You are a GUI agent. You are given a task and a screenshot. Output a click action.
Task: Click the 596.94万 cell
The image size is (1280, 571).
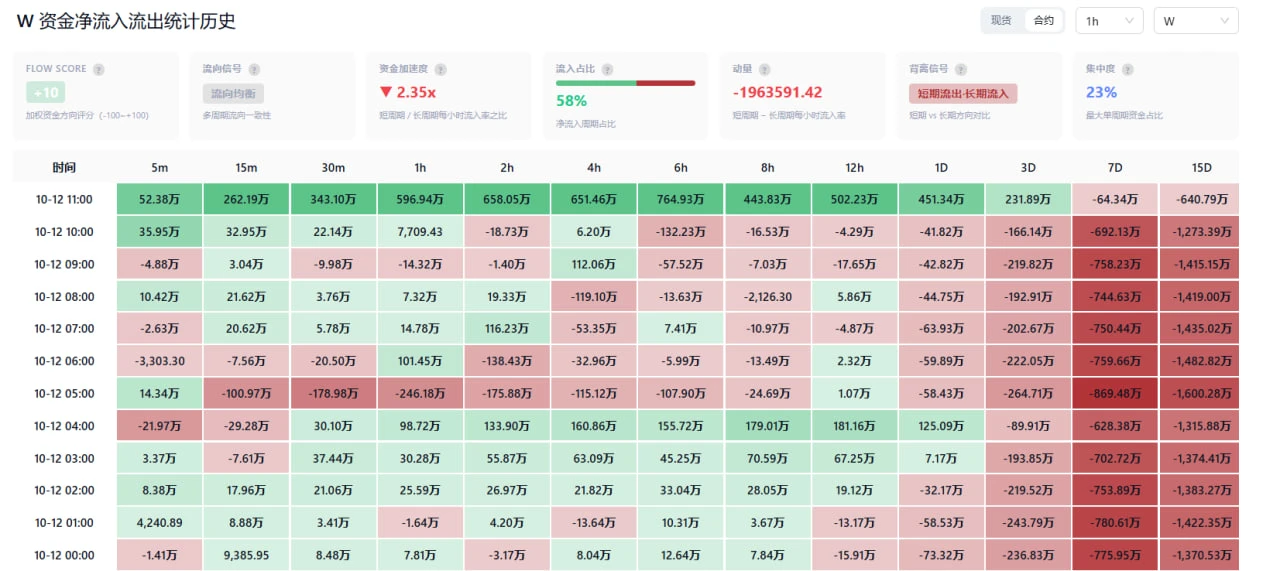coord(420,199)
